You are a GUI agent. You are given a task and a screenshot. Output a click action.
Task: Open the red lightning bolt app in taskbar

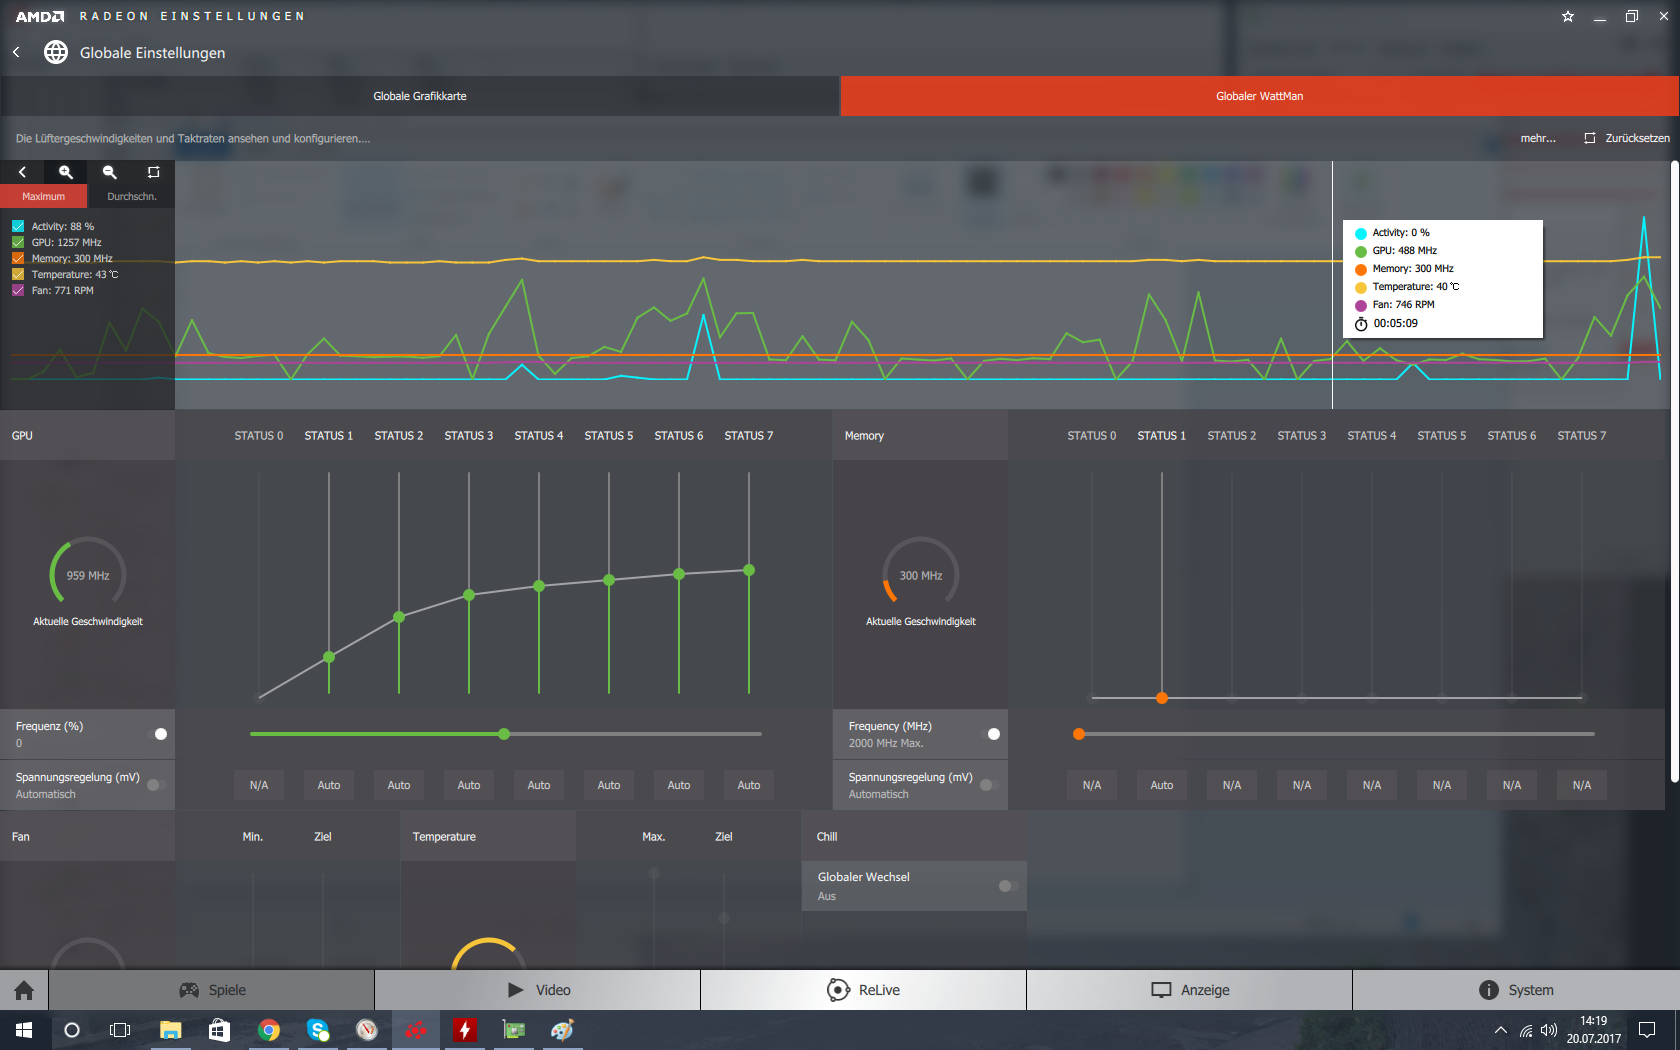point(464,1030)
